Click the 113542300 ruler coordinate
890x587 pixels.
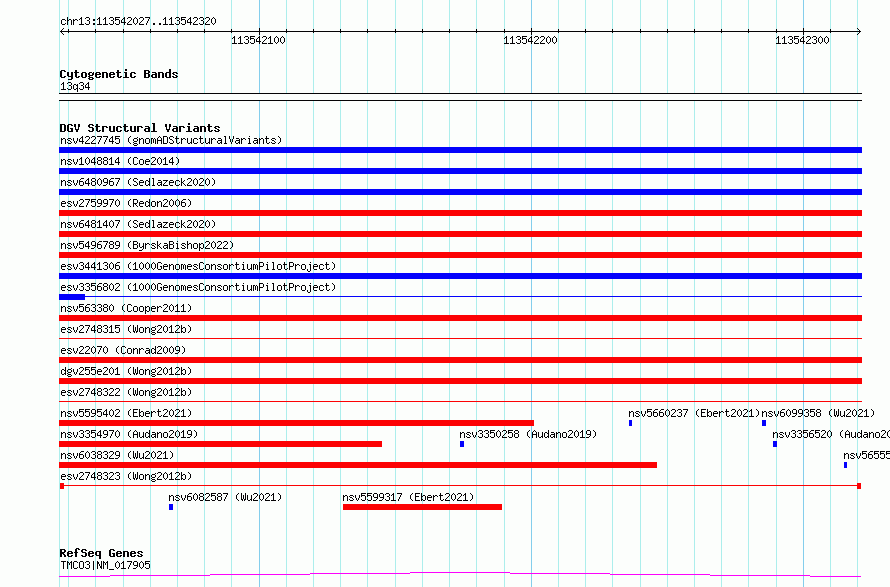click(x=802, y=40)
